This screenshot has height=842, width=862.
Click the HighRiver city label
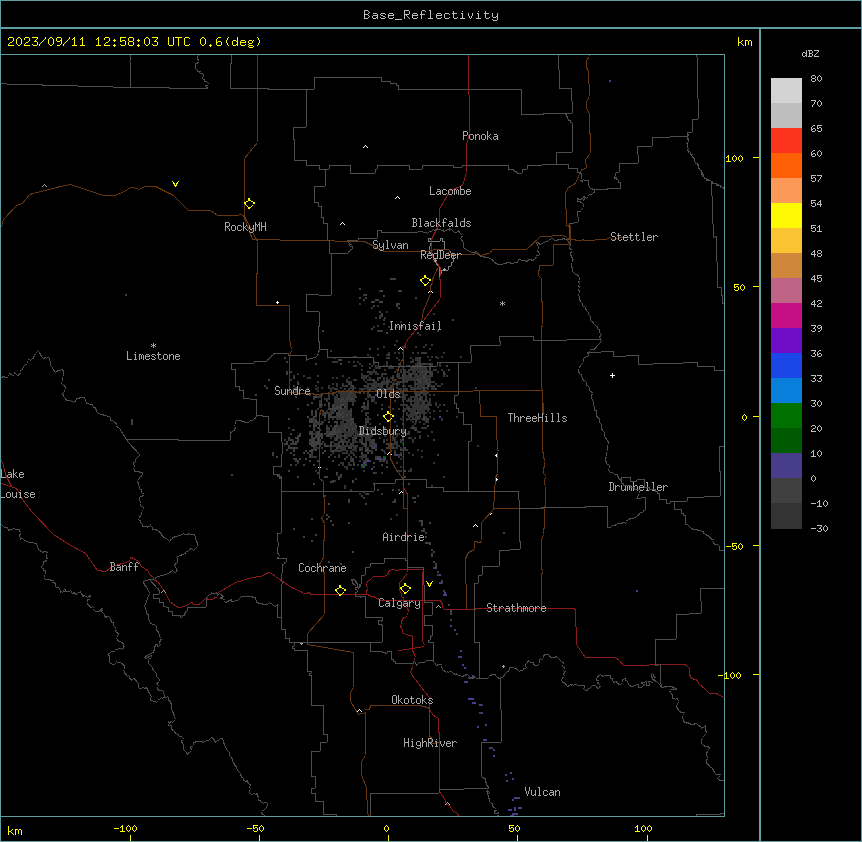(x=430, y=743)
